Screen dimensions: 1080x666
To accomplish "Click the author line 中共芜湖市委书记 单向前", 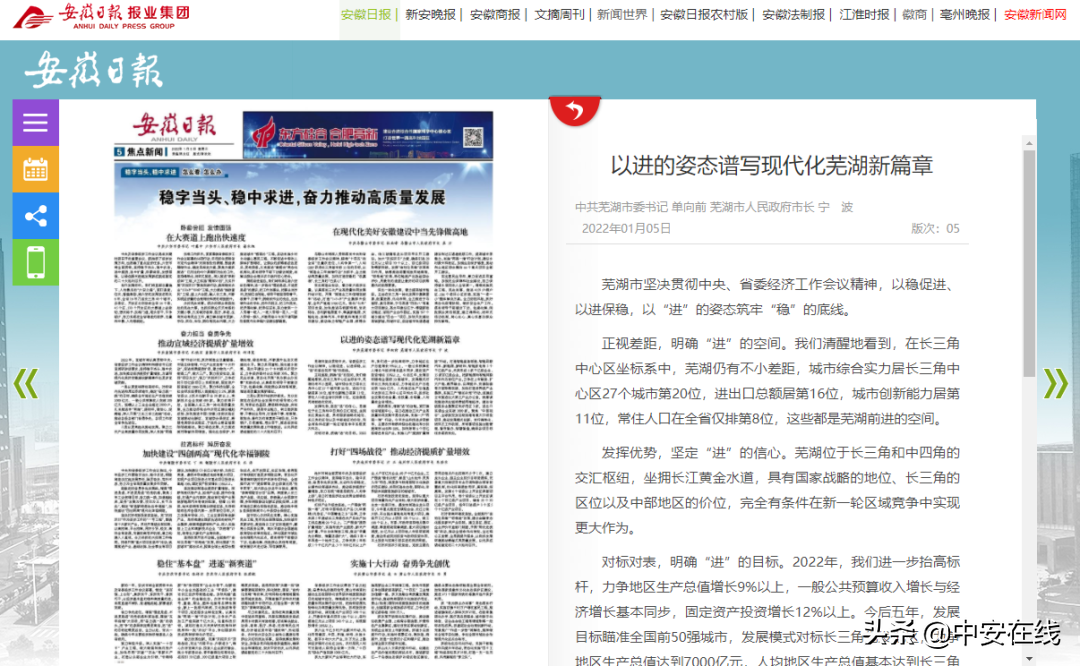I will pos(641,207).
